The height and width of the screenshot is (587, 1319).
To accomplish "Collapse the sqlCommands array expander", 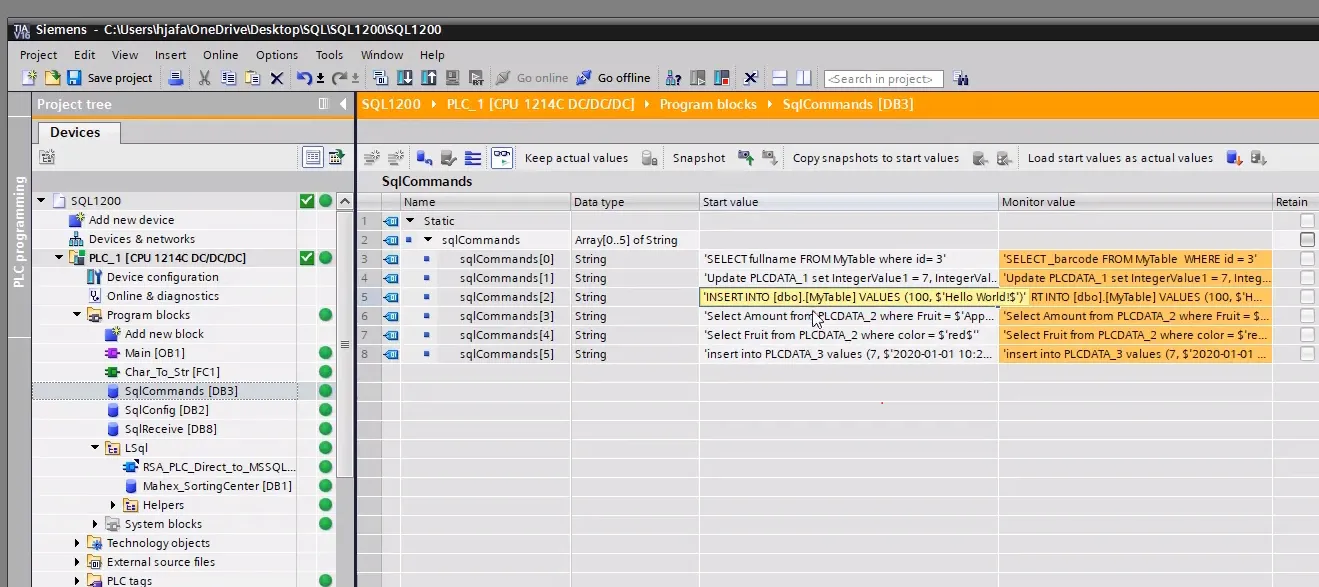I will click(428, 239).
